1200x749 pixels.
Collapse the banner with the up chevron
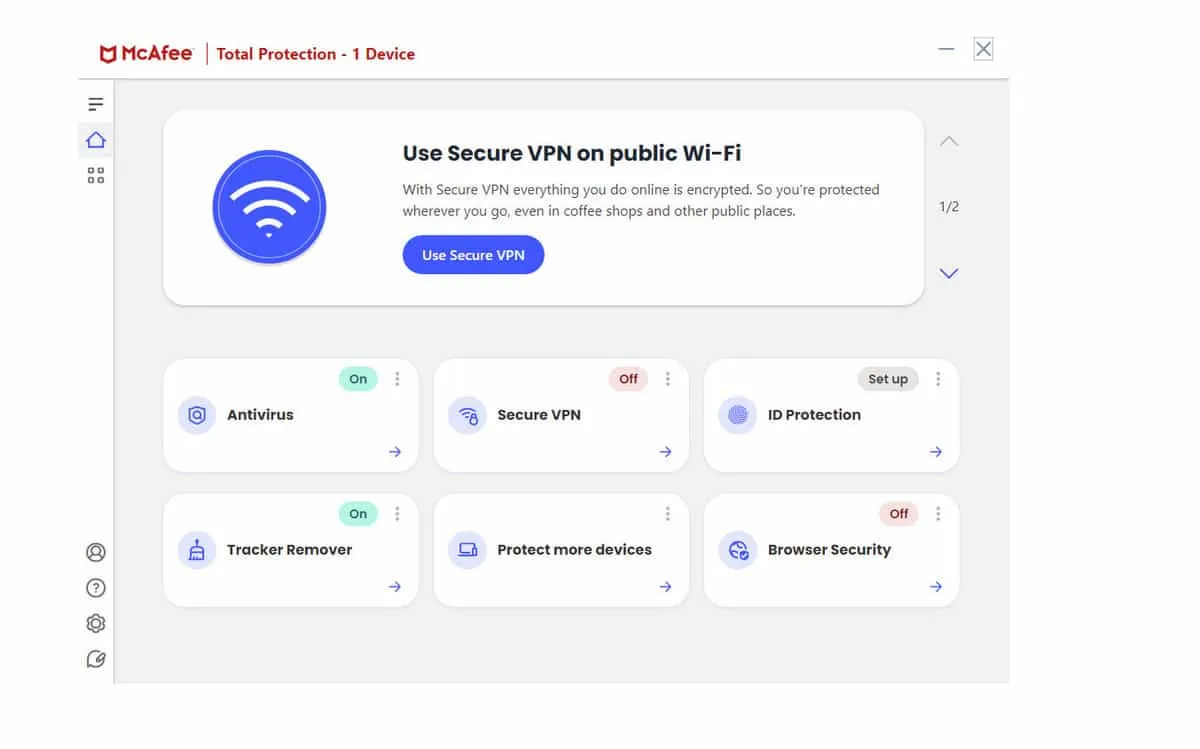(948, 141)
